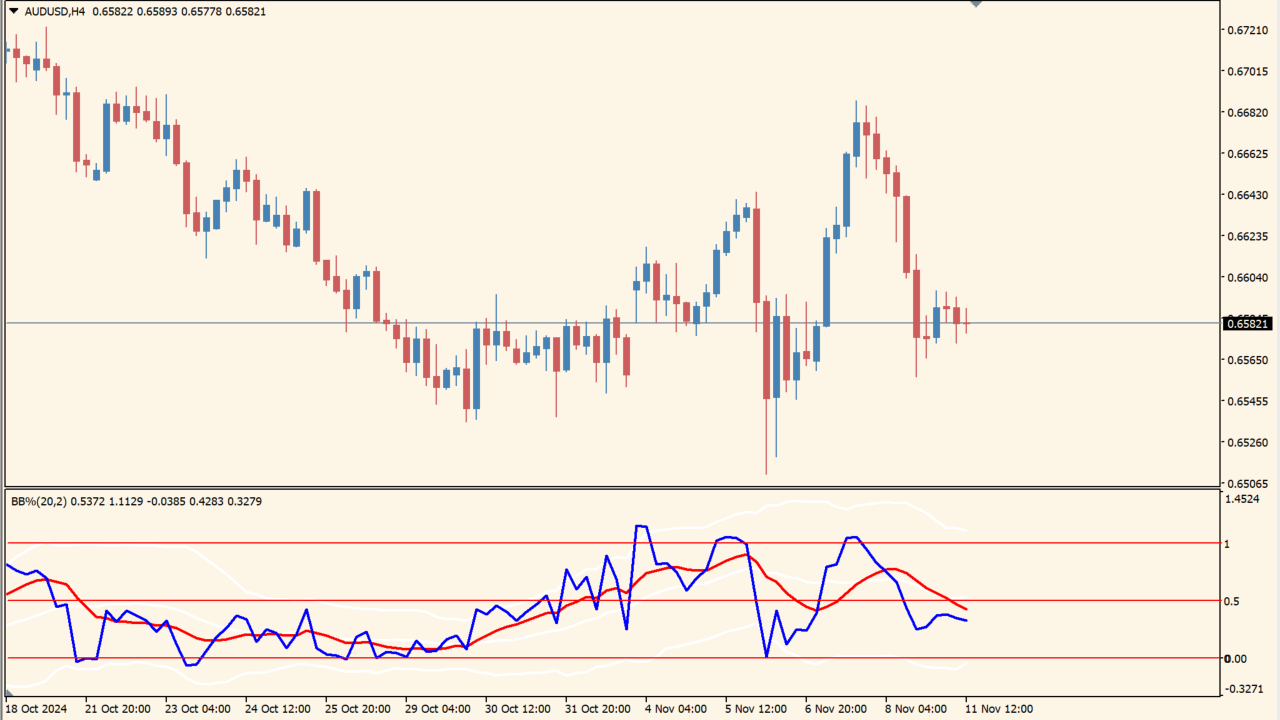Click the 31 Oct 20:00 time label
The height and width of the screenshot is (720, 1280).
coord(598,709)
